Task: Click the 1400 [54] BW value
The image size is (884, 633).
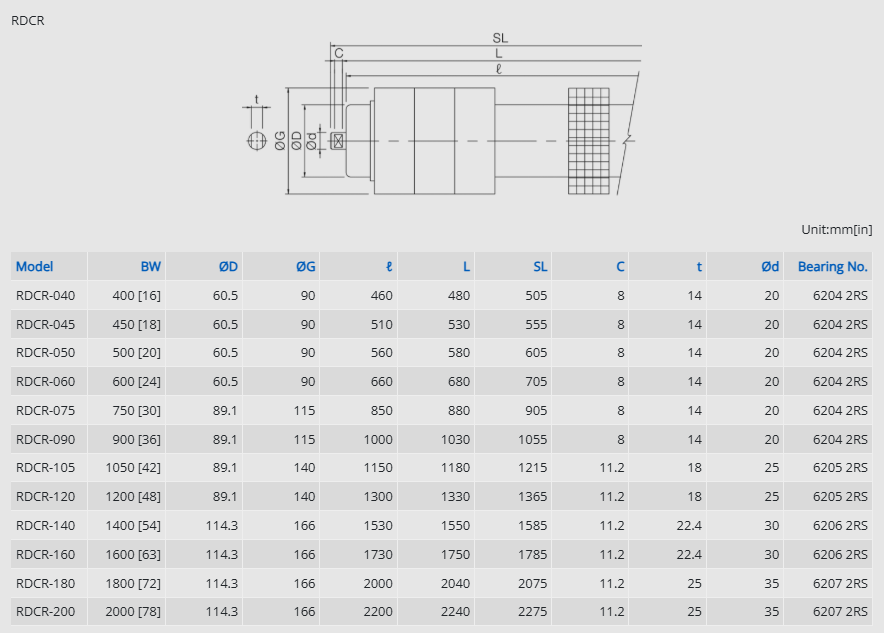Action: (137, 525)
